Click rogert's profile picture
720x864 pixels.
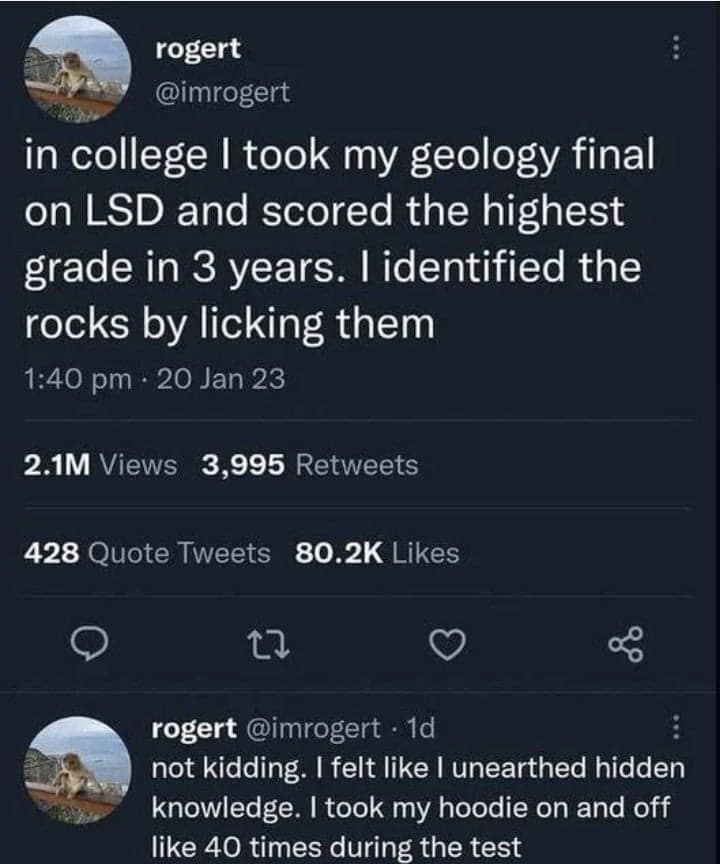click(75, 72)
